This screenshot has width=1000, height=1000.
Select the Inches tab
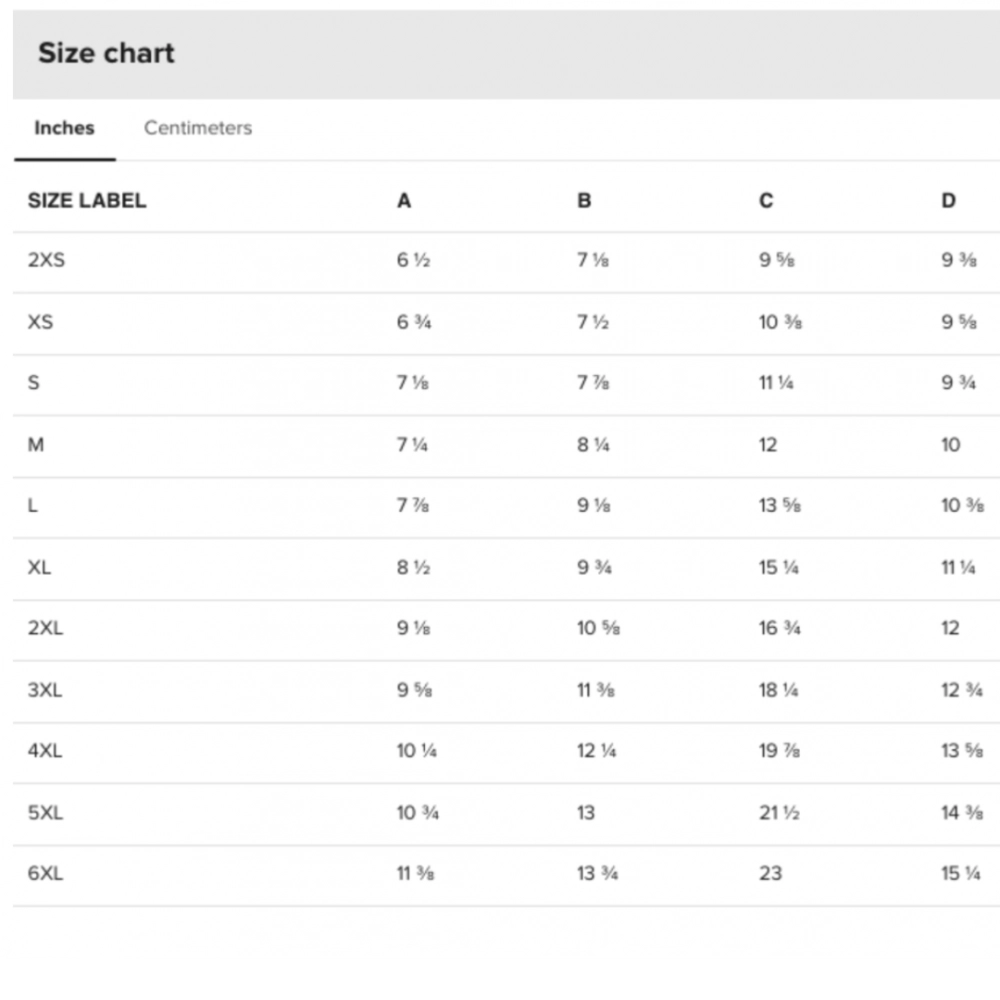pyautogui.click(x=64, y=128)
